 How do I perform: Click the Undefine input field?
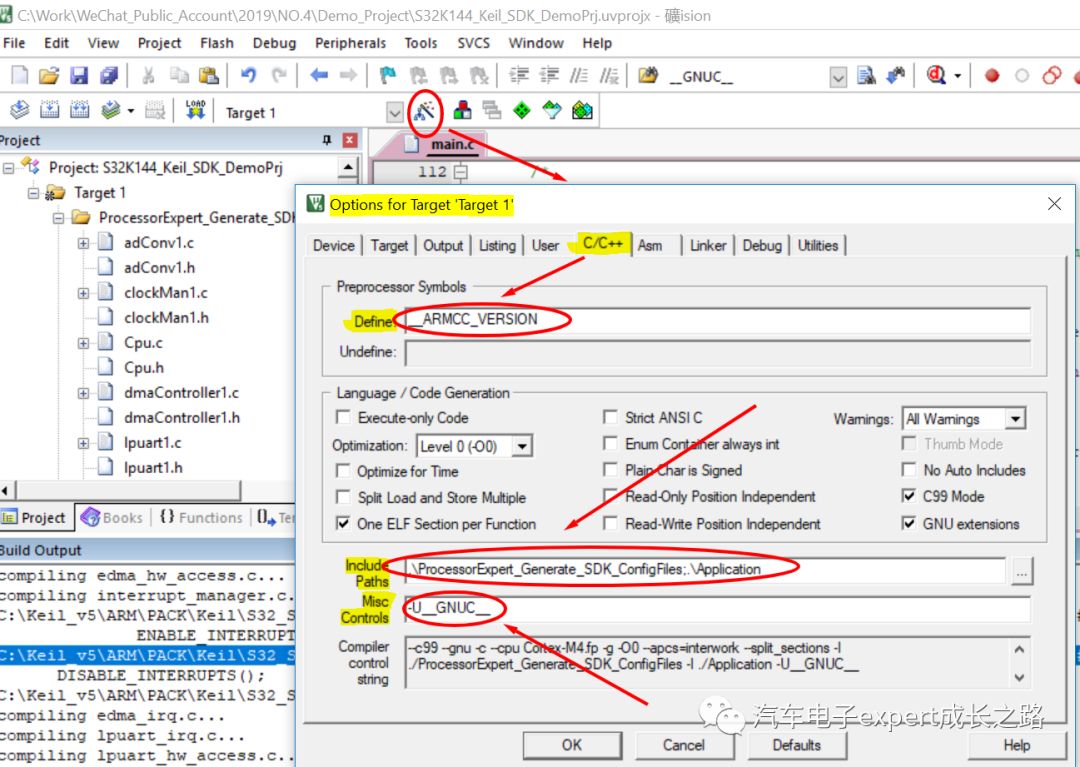(x=718, y=353)
